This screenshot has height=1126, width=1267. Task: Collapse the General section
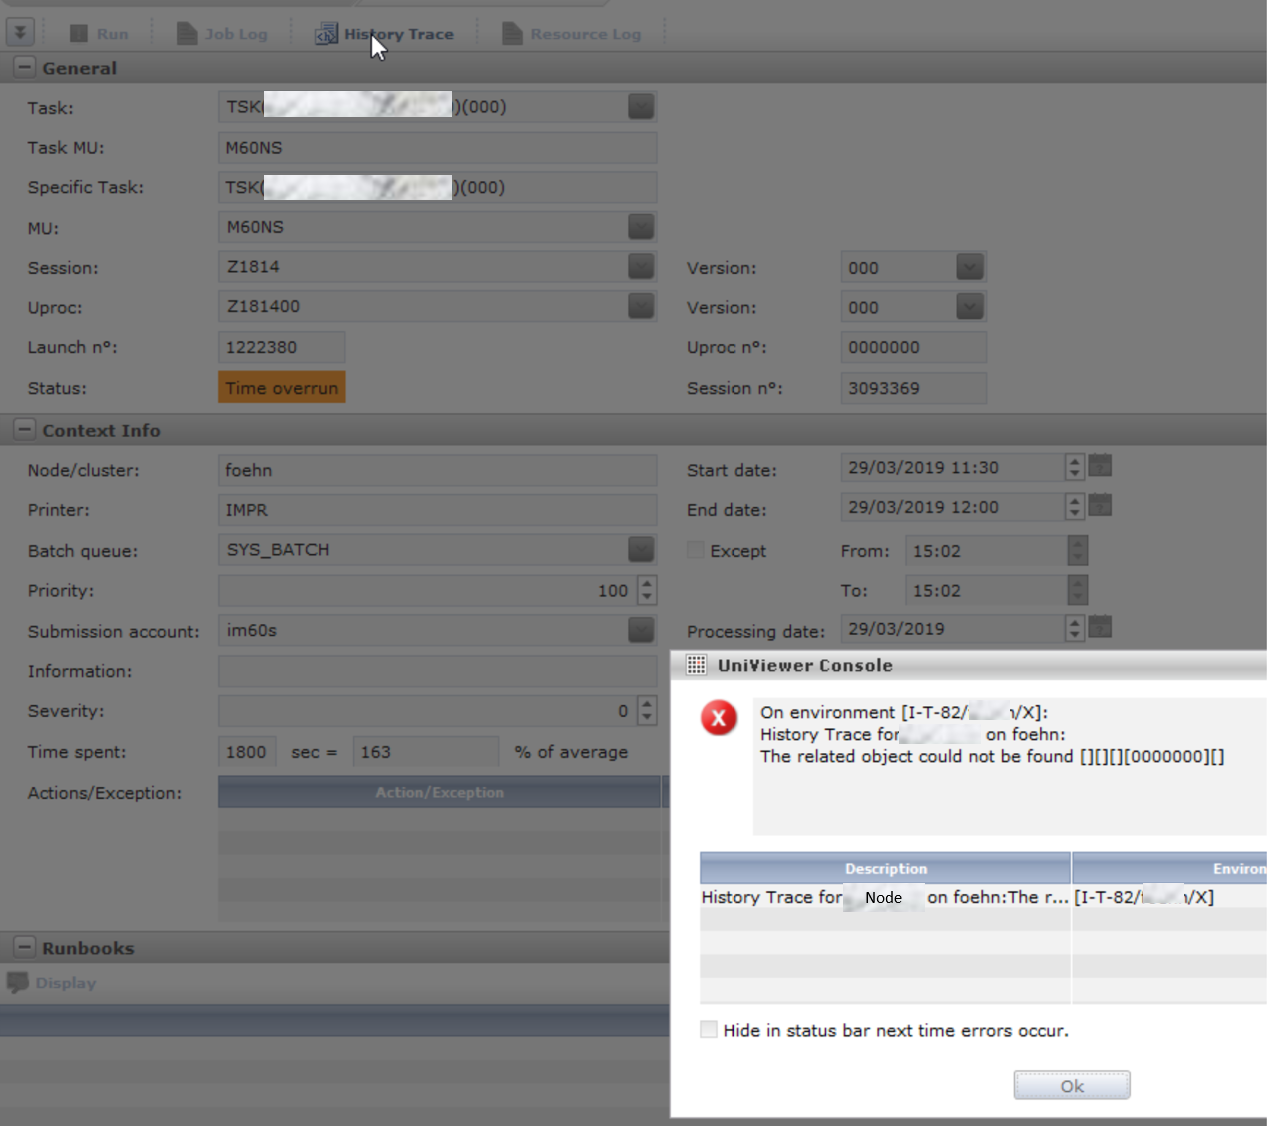coord(24,68)
